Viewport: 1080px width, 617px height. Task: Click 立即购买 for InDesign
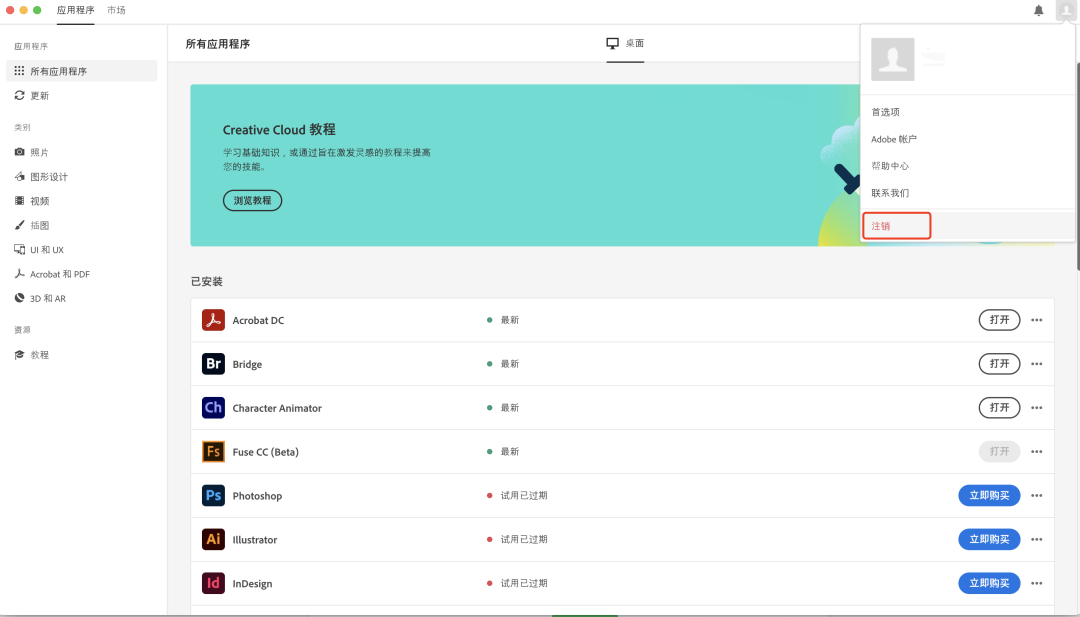pos(989,583)
